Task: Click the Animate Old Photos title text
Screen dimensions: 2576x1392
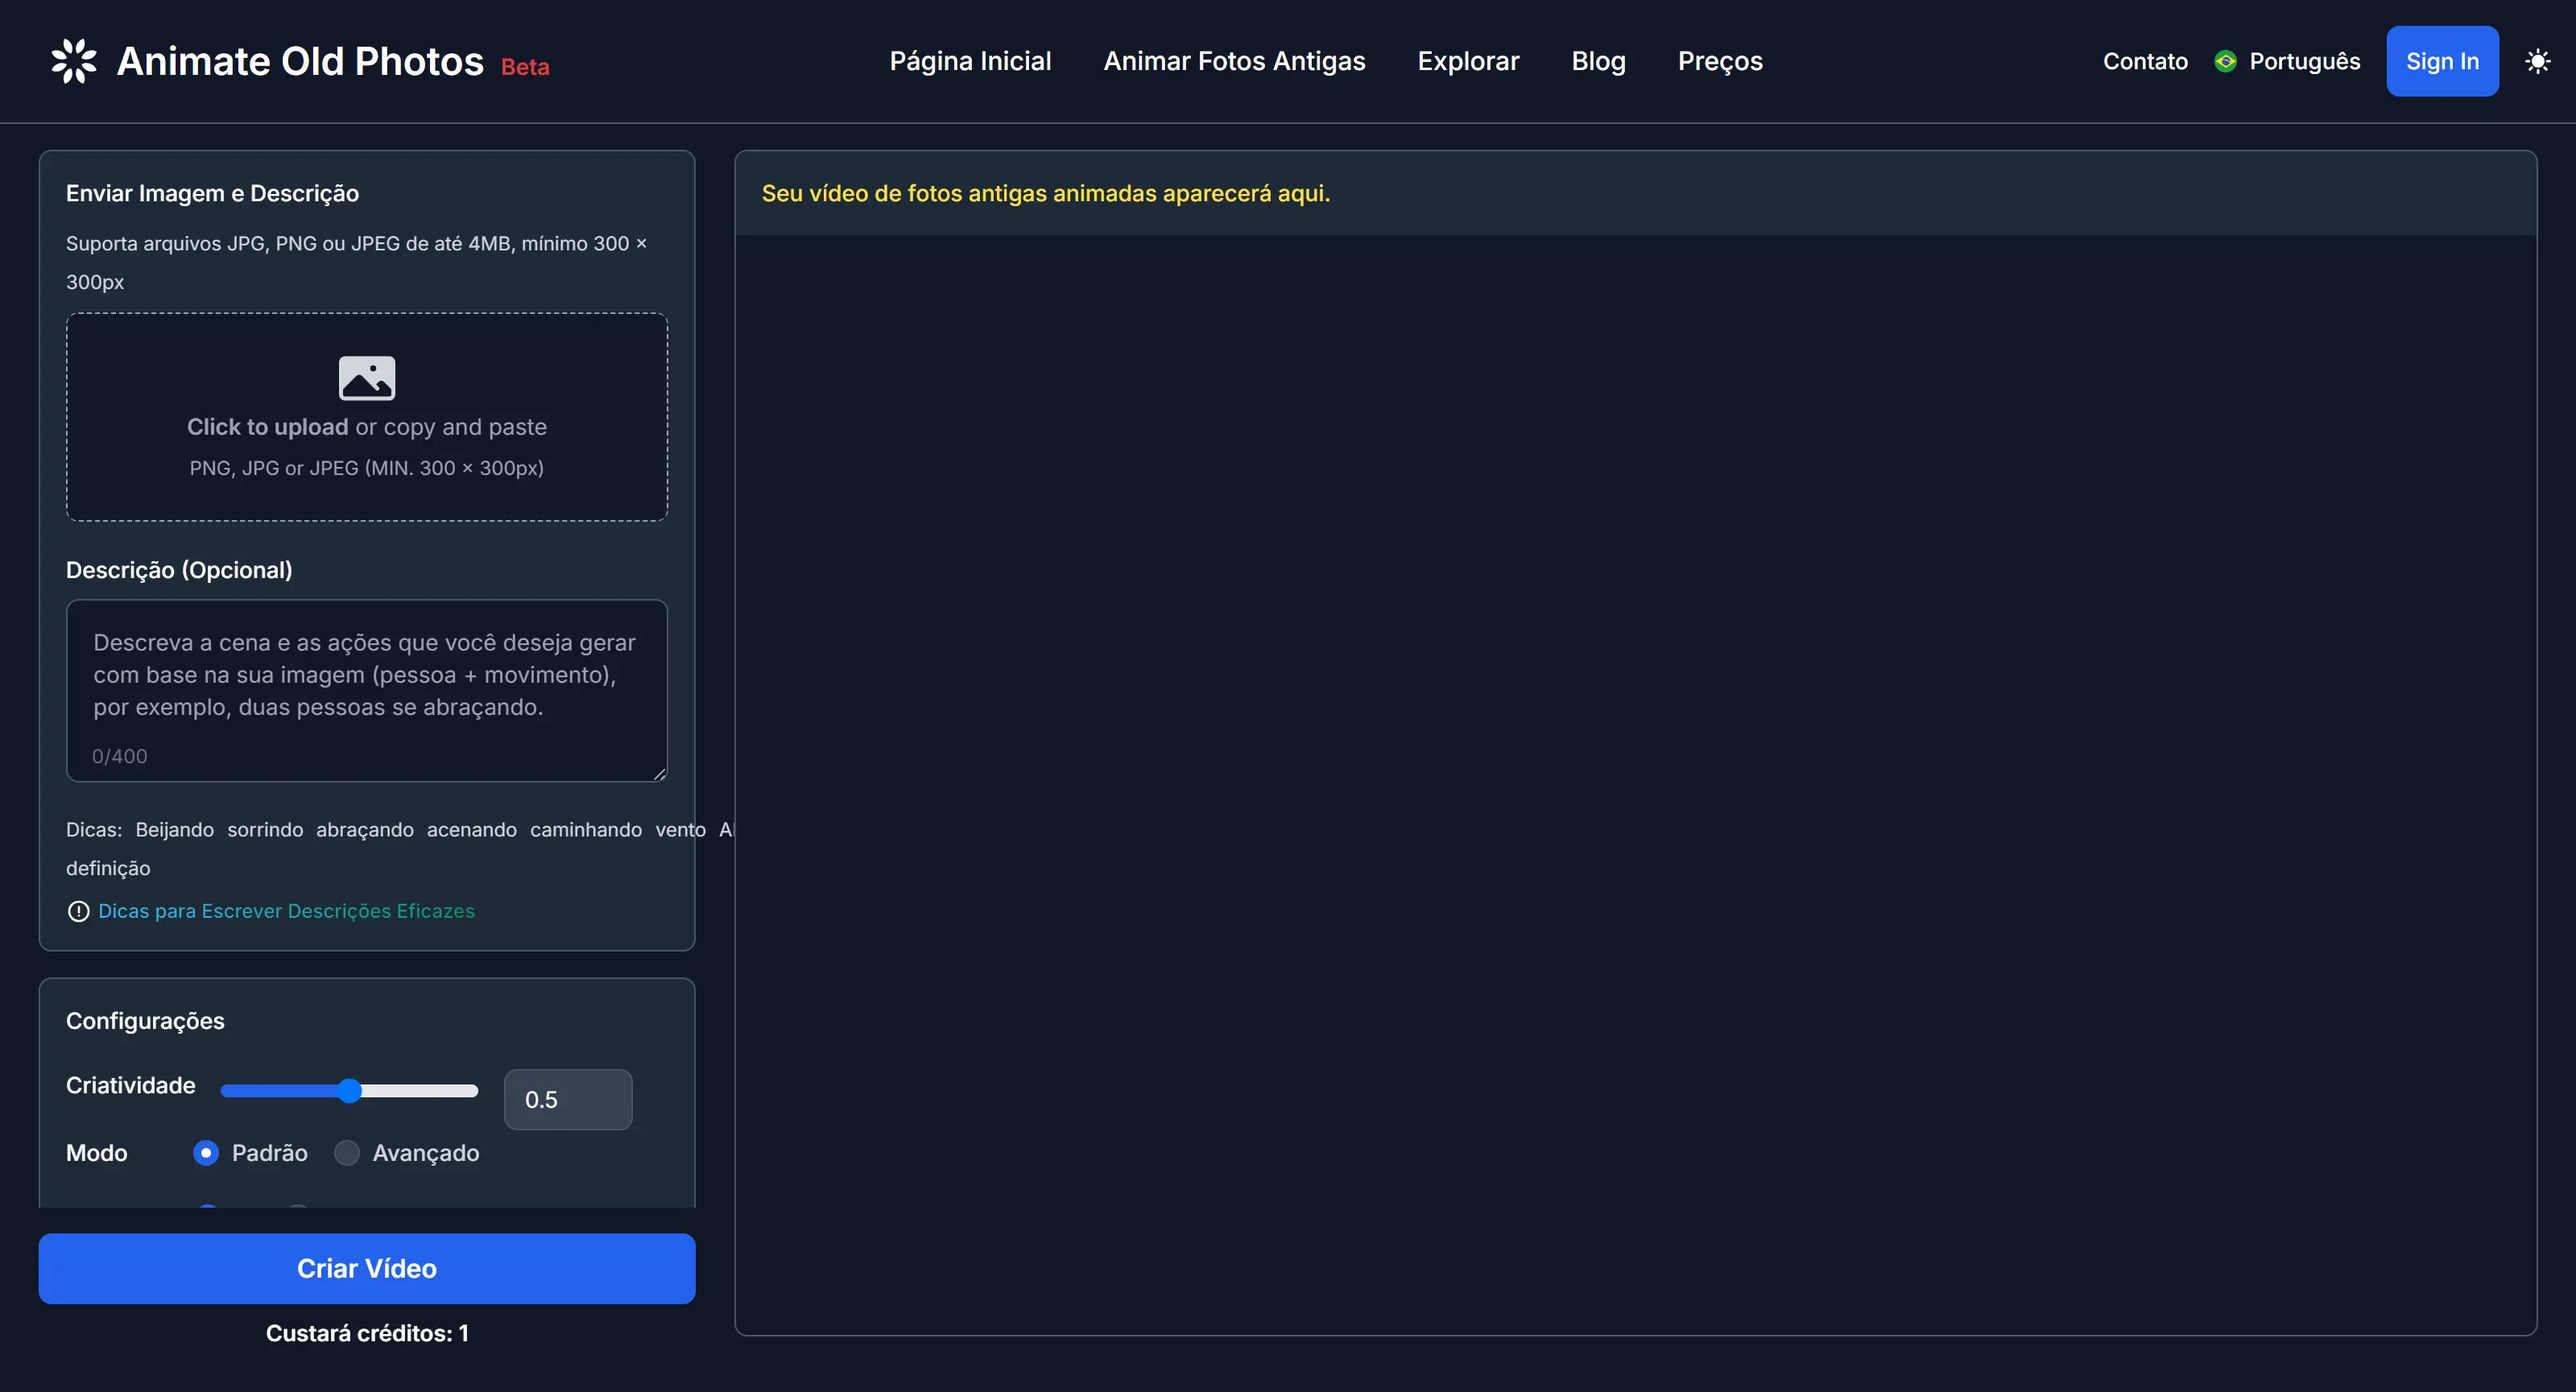Action: click(x=300, y=61)
